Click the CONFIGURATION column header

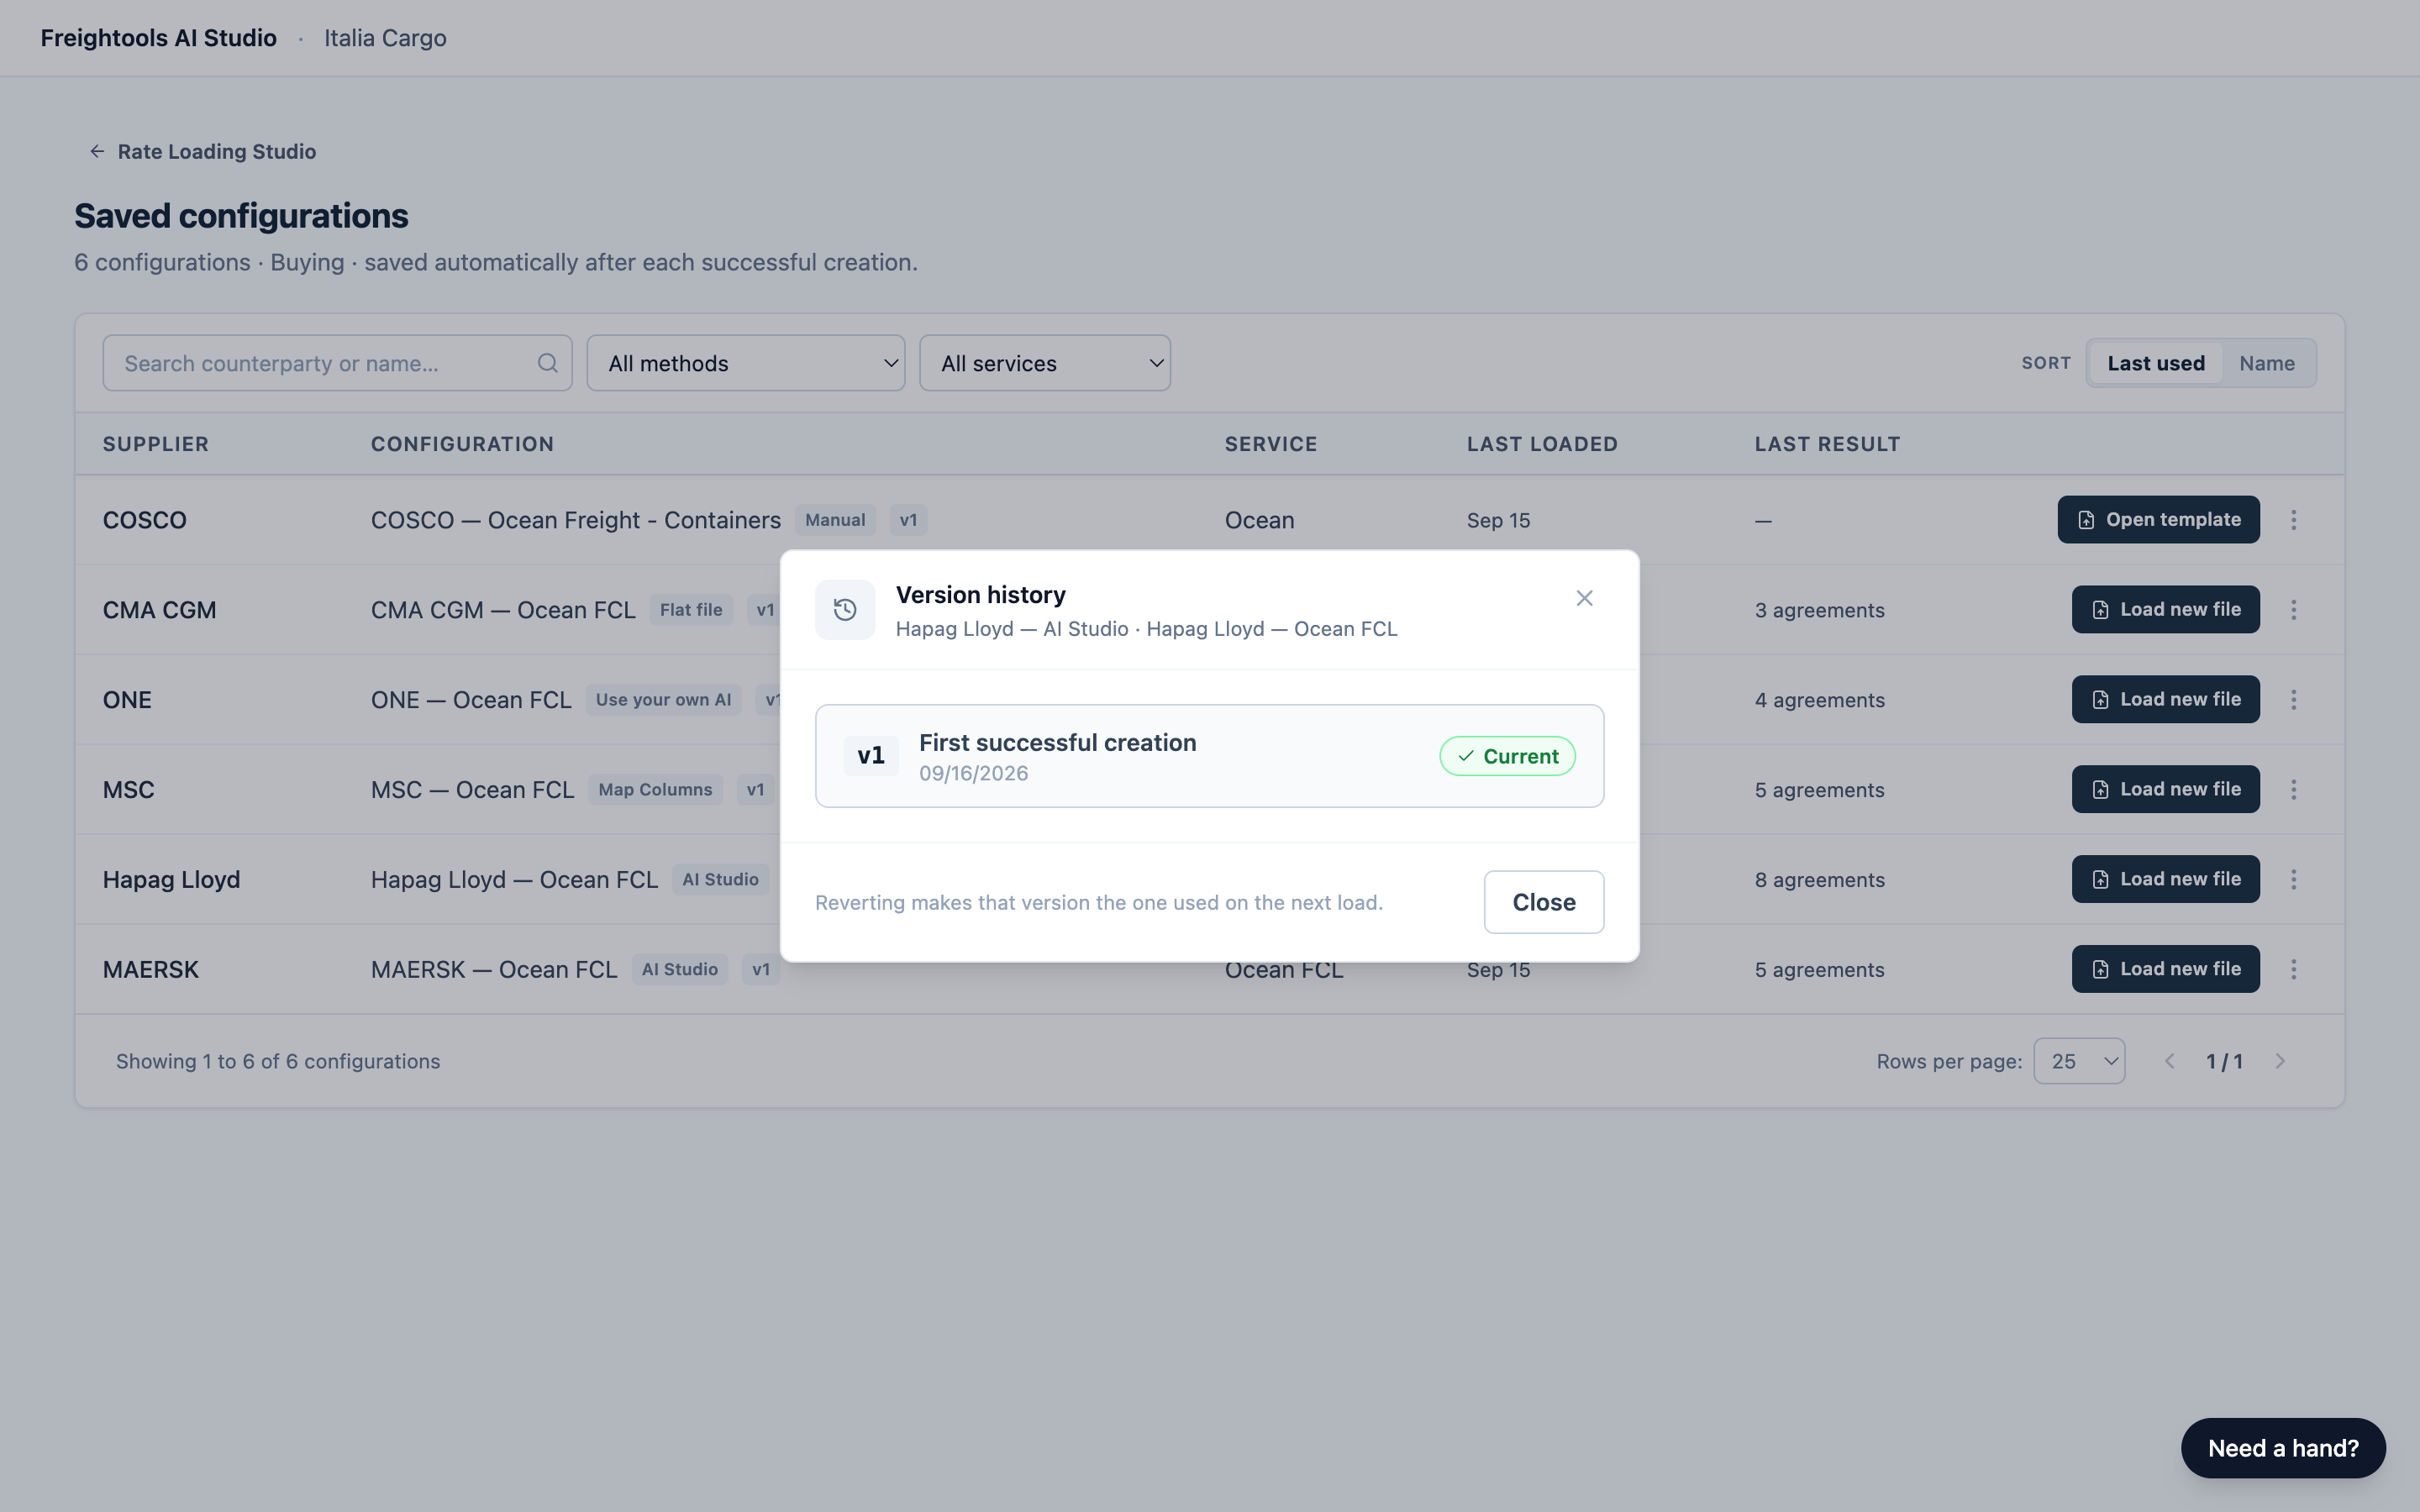click(462, 444)
